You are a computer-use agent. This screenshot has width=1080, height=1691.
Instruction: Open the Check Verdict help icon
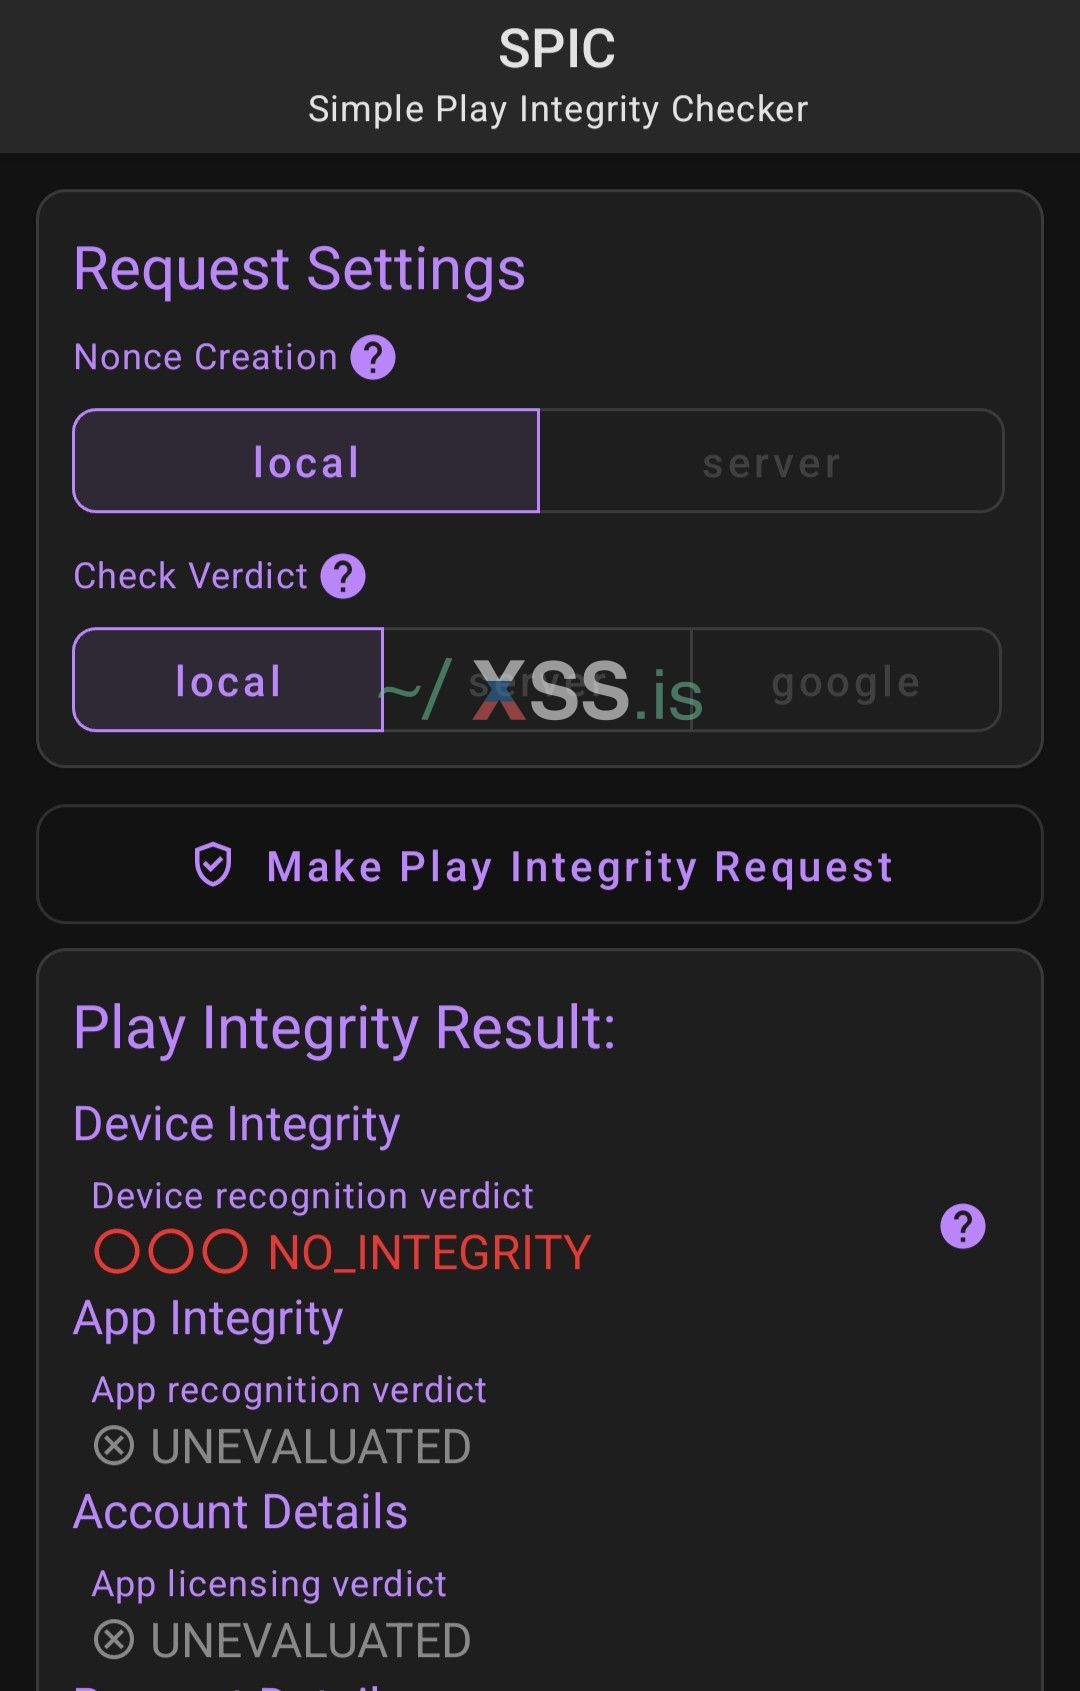coord(343,577)
